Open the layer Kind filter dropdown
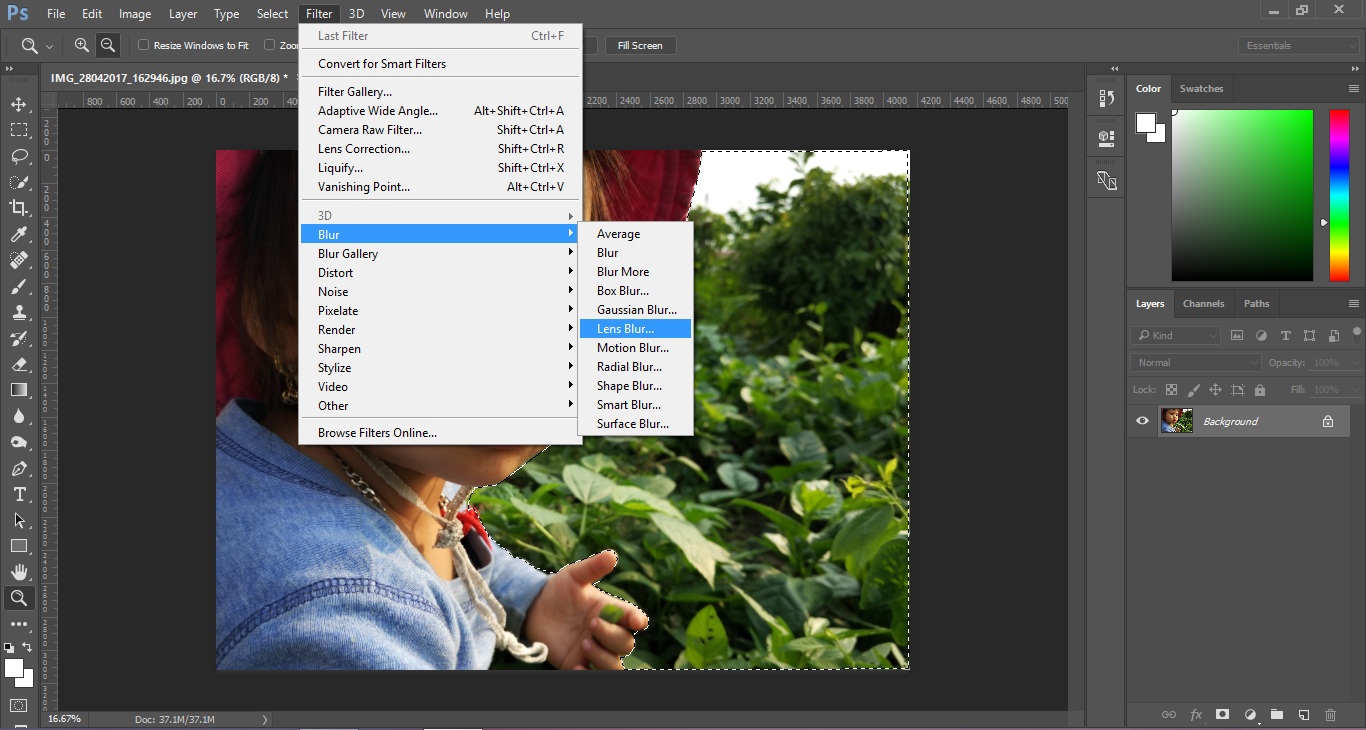The width and height of the screenshot is (1366, 730). tap(1176, 336)
